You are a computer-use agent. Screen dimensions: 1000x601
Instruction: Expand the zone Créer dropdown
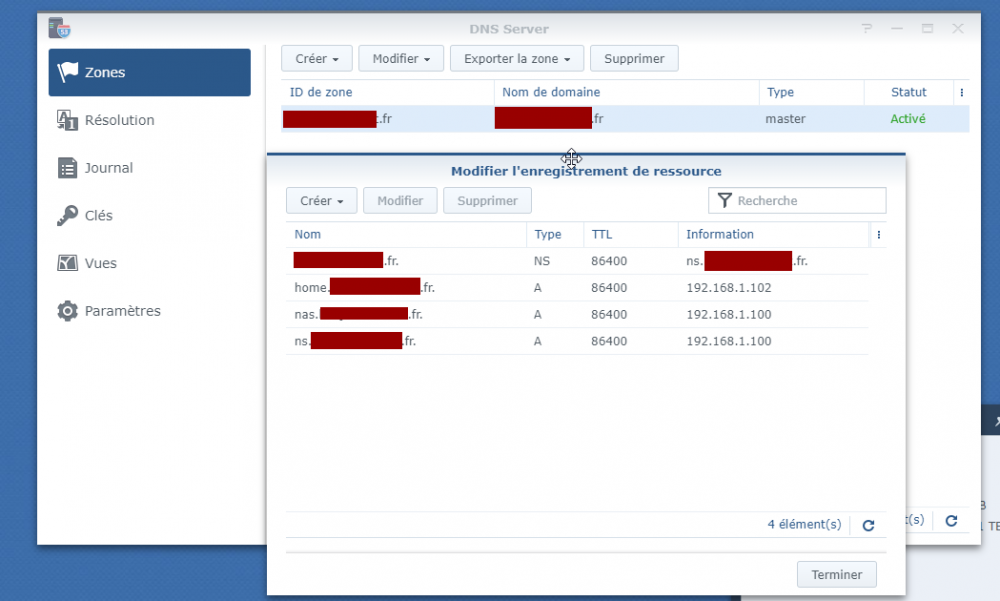[x=316, y=59]
